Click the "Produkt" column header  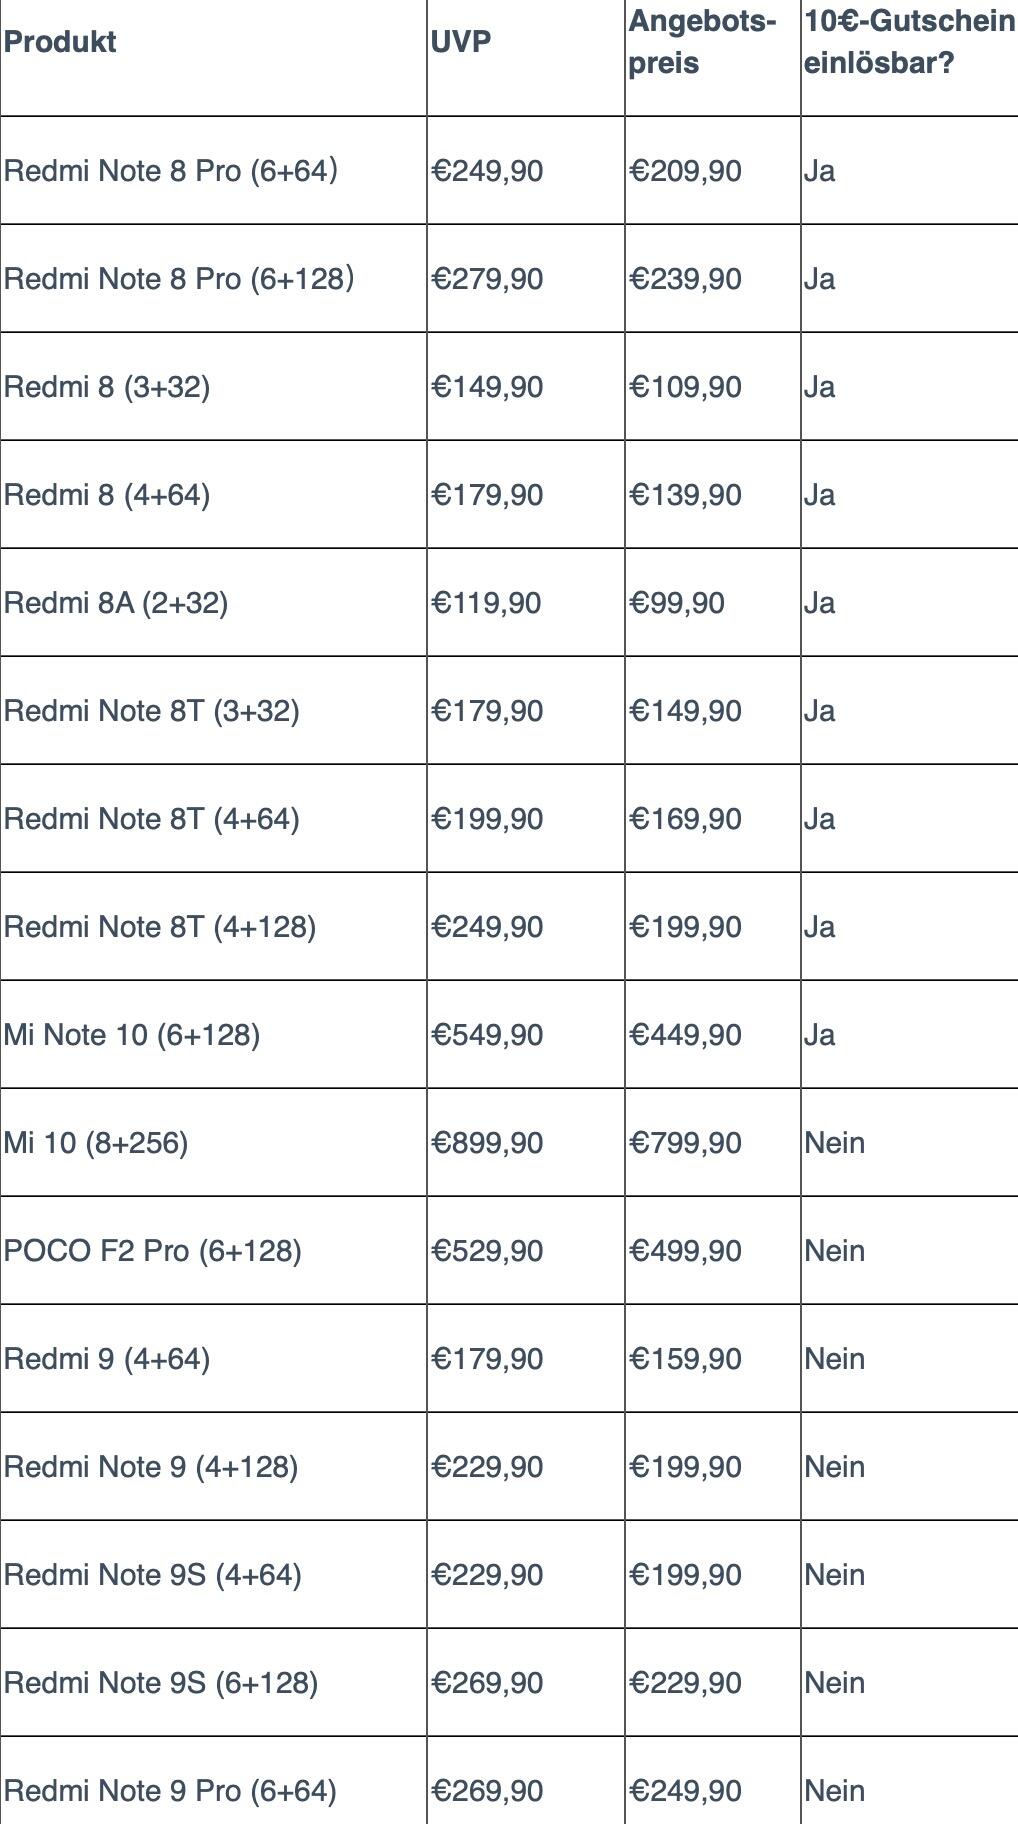pos(60,42)
